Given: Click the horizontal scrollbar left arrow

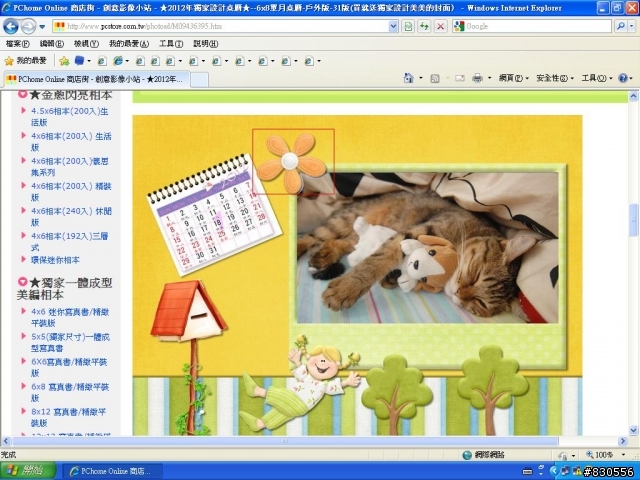Looking at the screenshot, I should (x=6, y=441).
